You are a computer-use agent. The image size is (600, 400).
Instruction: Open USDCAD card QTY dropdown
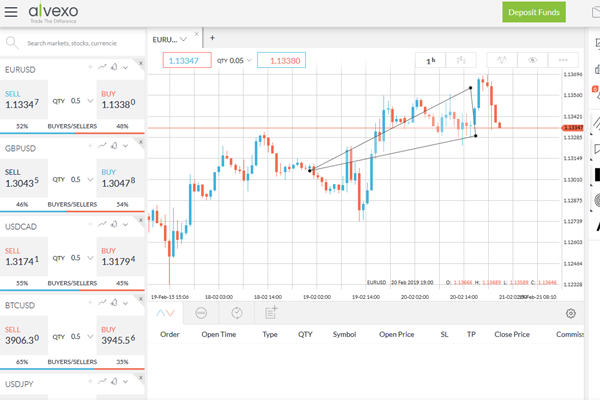pyautogui.click(x=90, y=258)
